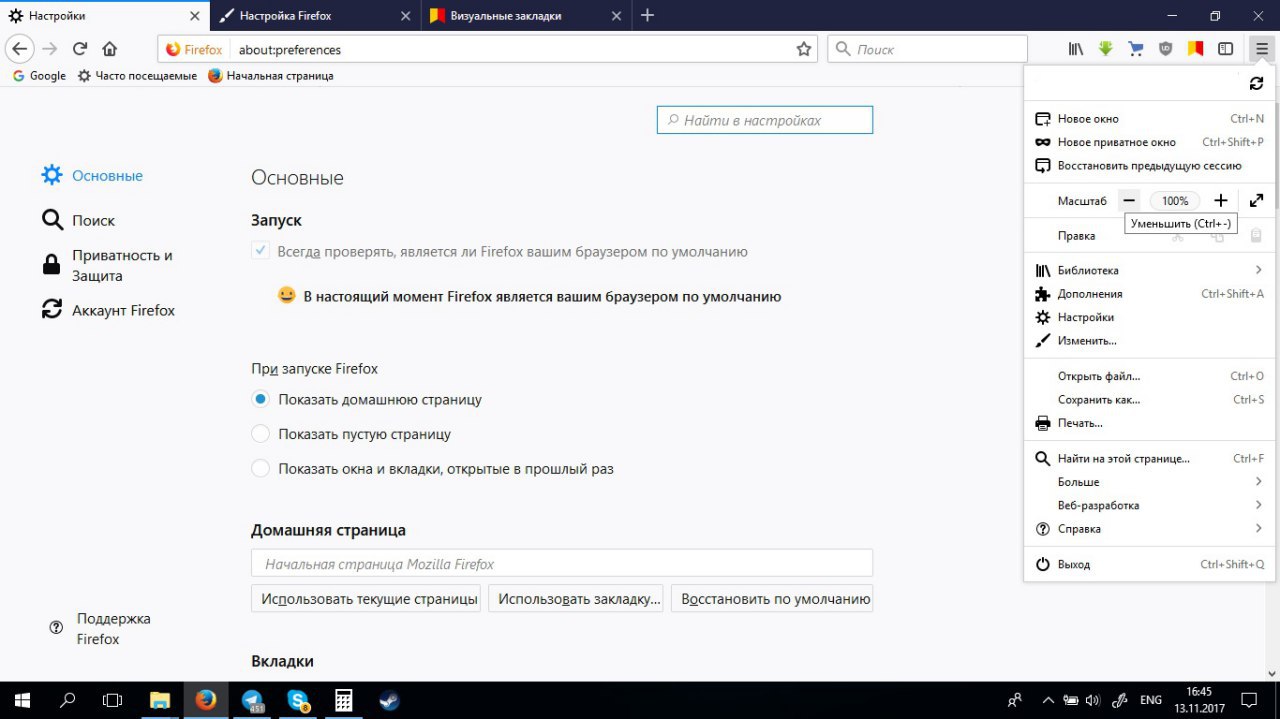Enter full screen mode icon
Viewport: 1280px width, 719px height.
1257,201
